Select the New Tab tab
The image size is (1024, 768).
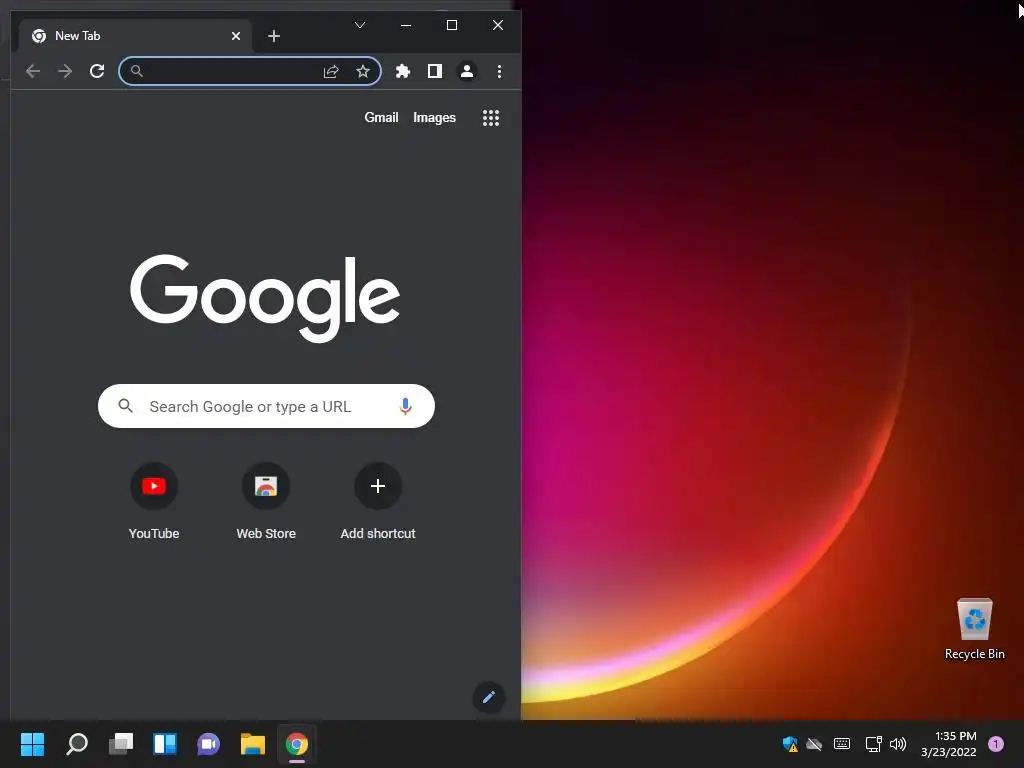[135, 36]
